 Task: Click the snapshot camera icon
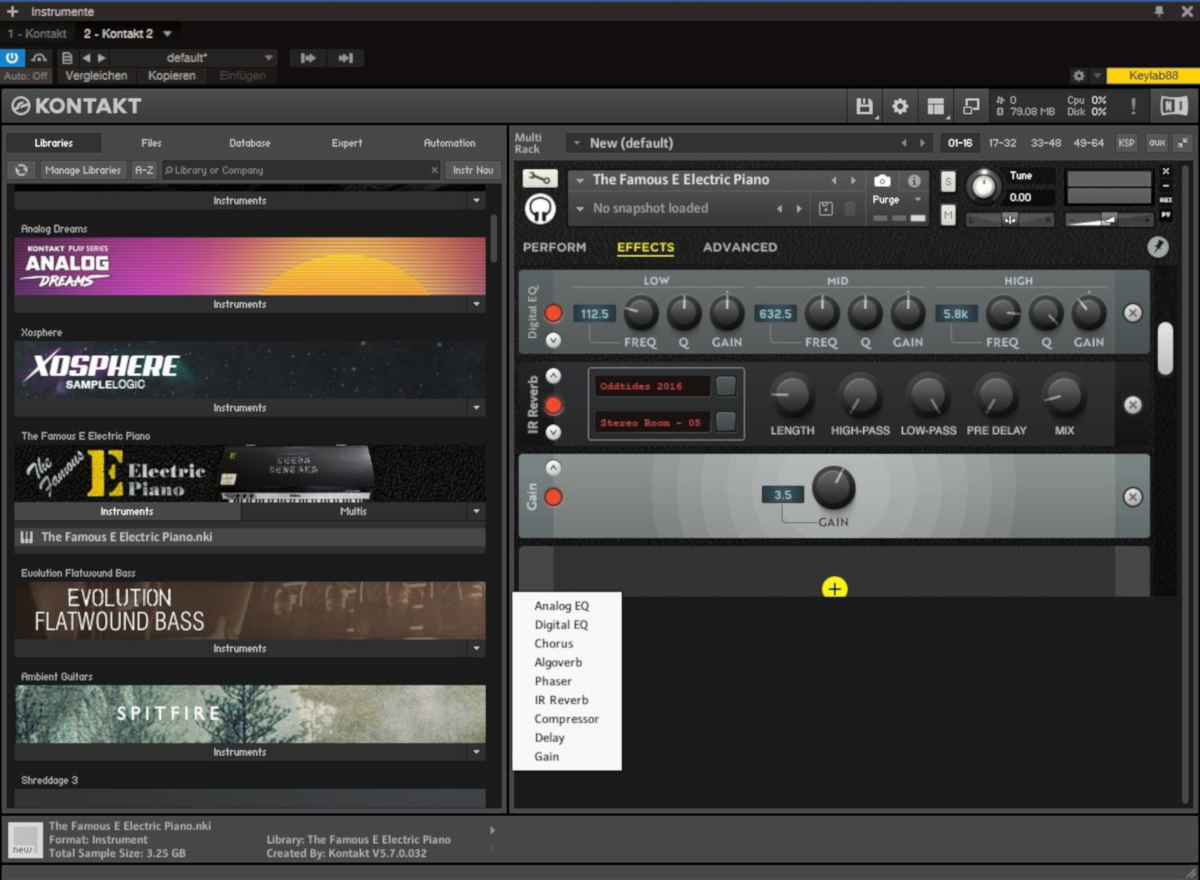click(882, 180)
